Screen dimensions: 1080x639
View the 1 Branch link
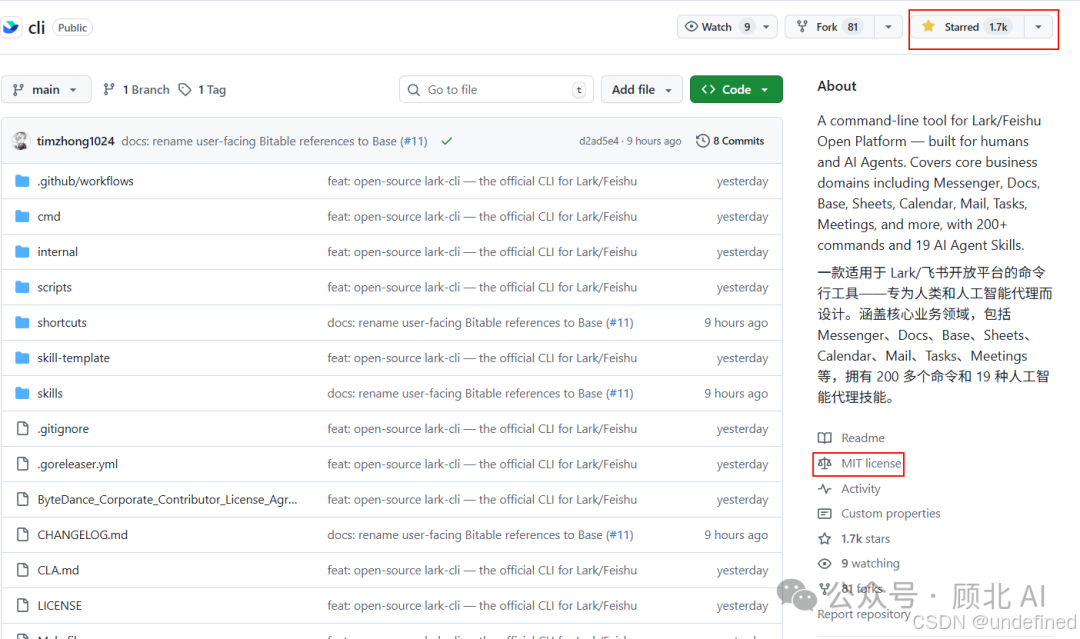(136, 90)
